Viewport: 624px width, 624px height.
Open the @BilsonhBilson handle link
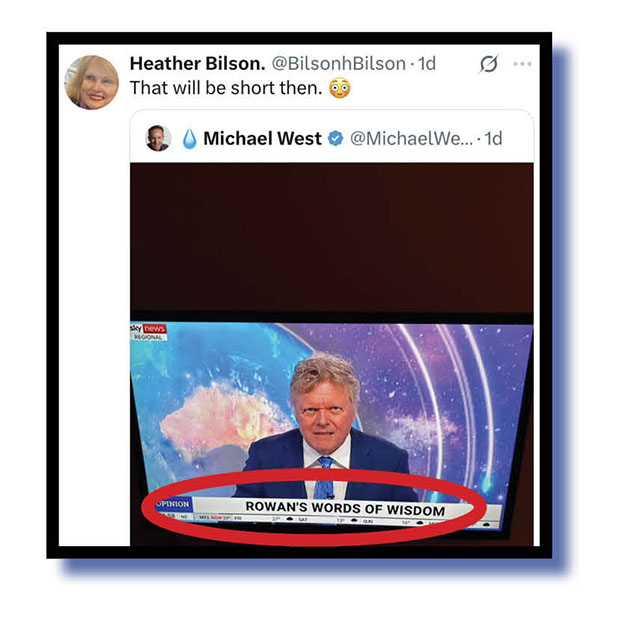(339, 64)
